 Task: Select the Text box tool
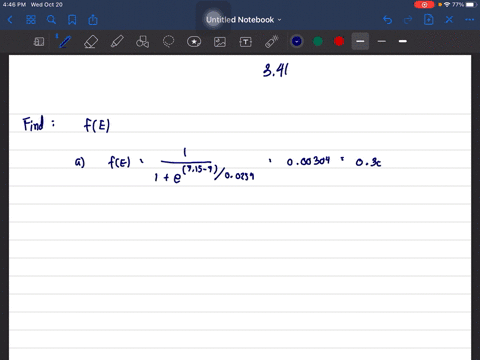pyautogui.click(x=245, y=42)
